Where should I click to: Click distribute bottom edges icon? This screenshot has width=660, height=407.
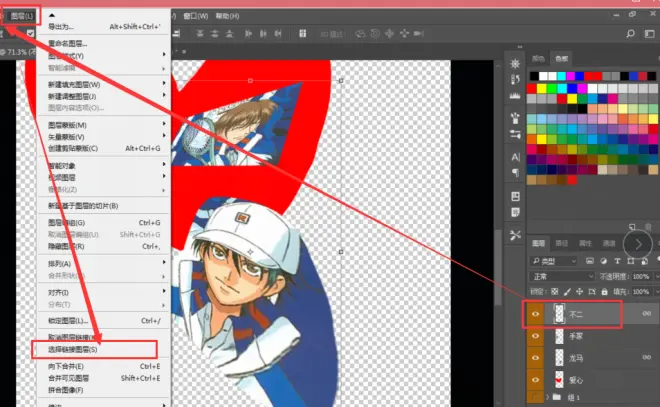[x=229, y=34]
